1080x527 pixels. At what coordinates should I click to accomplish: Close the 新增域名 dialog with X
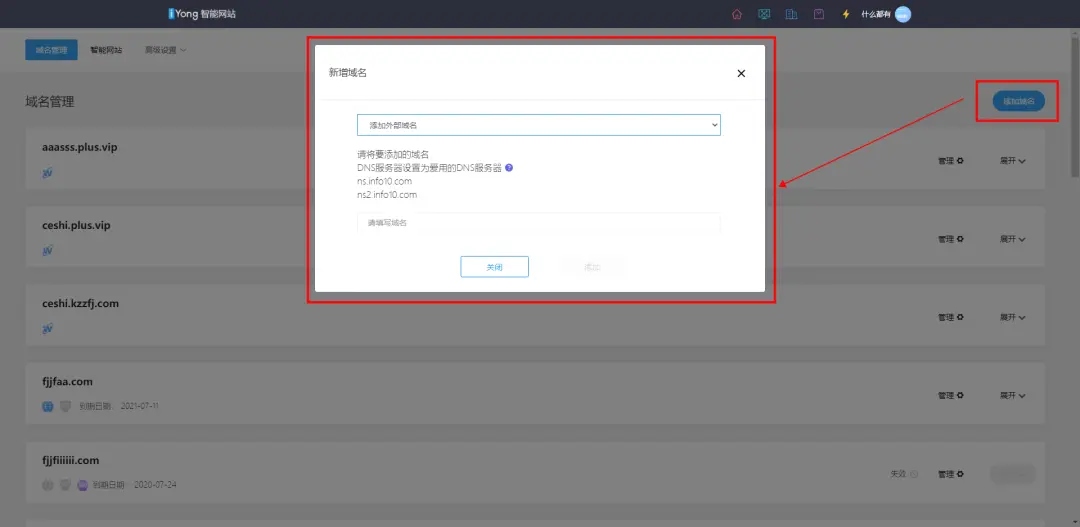(x=741, y=73)
